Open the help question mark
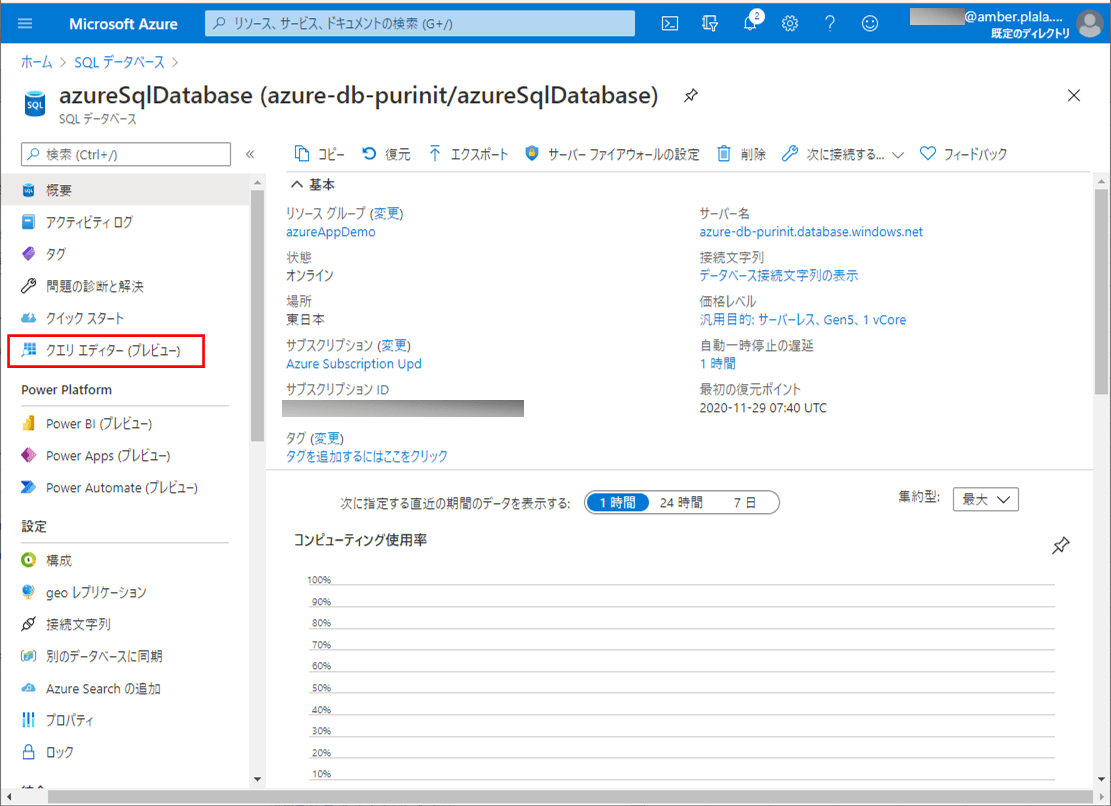This screenshot has width=1111, height=806. (830, 23)
